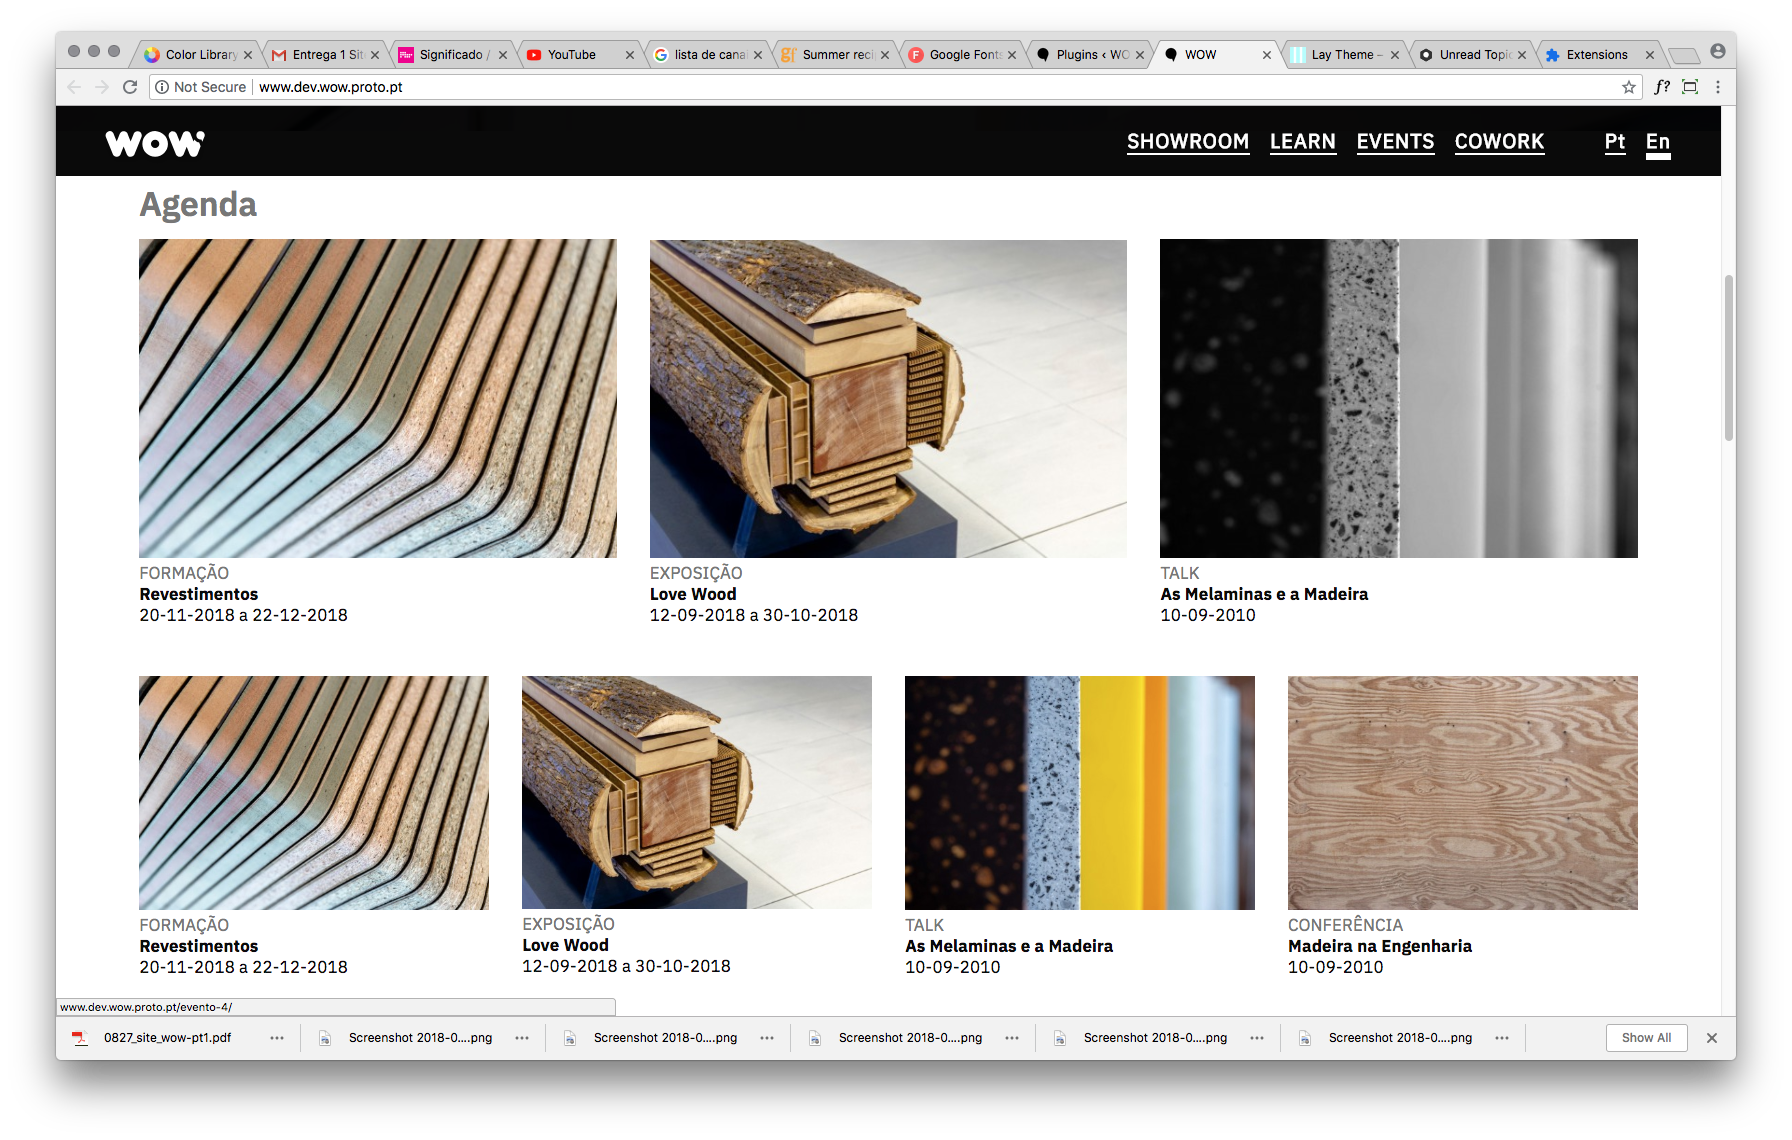Open the Chrome three-dot menu
The image size is (1792, 1140).
click(x=1718, y=87)
